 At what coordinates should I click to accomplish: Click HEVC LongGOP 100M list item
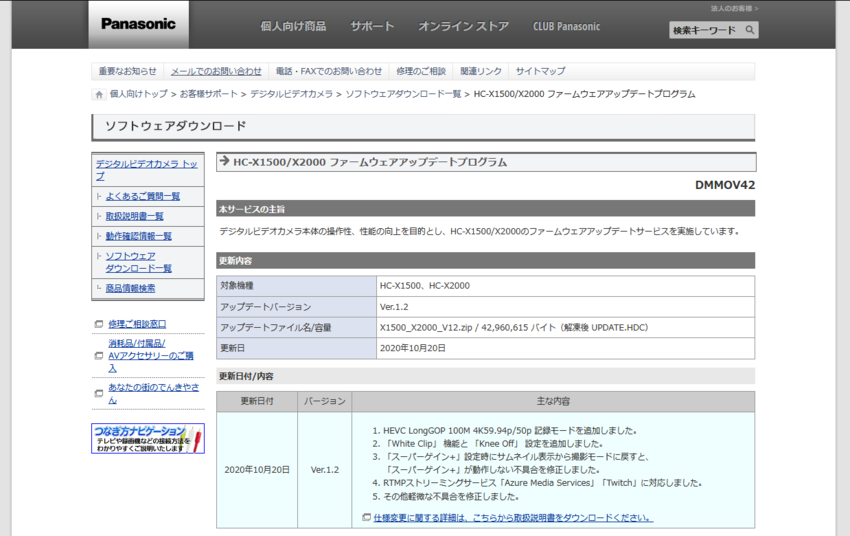[510, 431]
